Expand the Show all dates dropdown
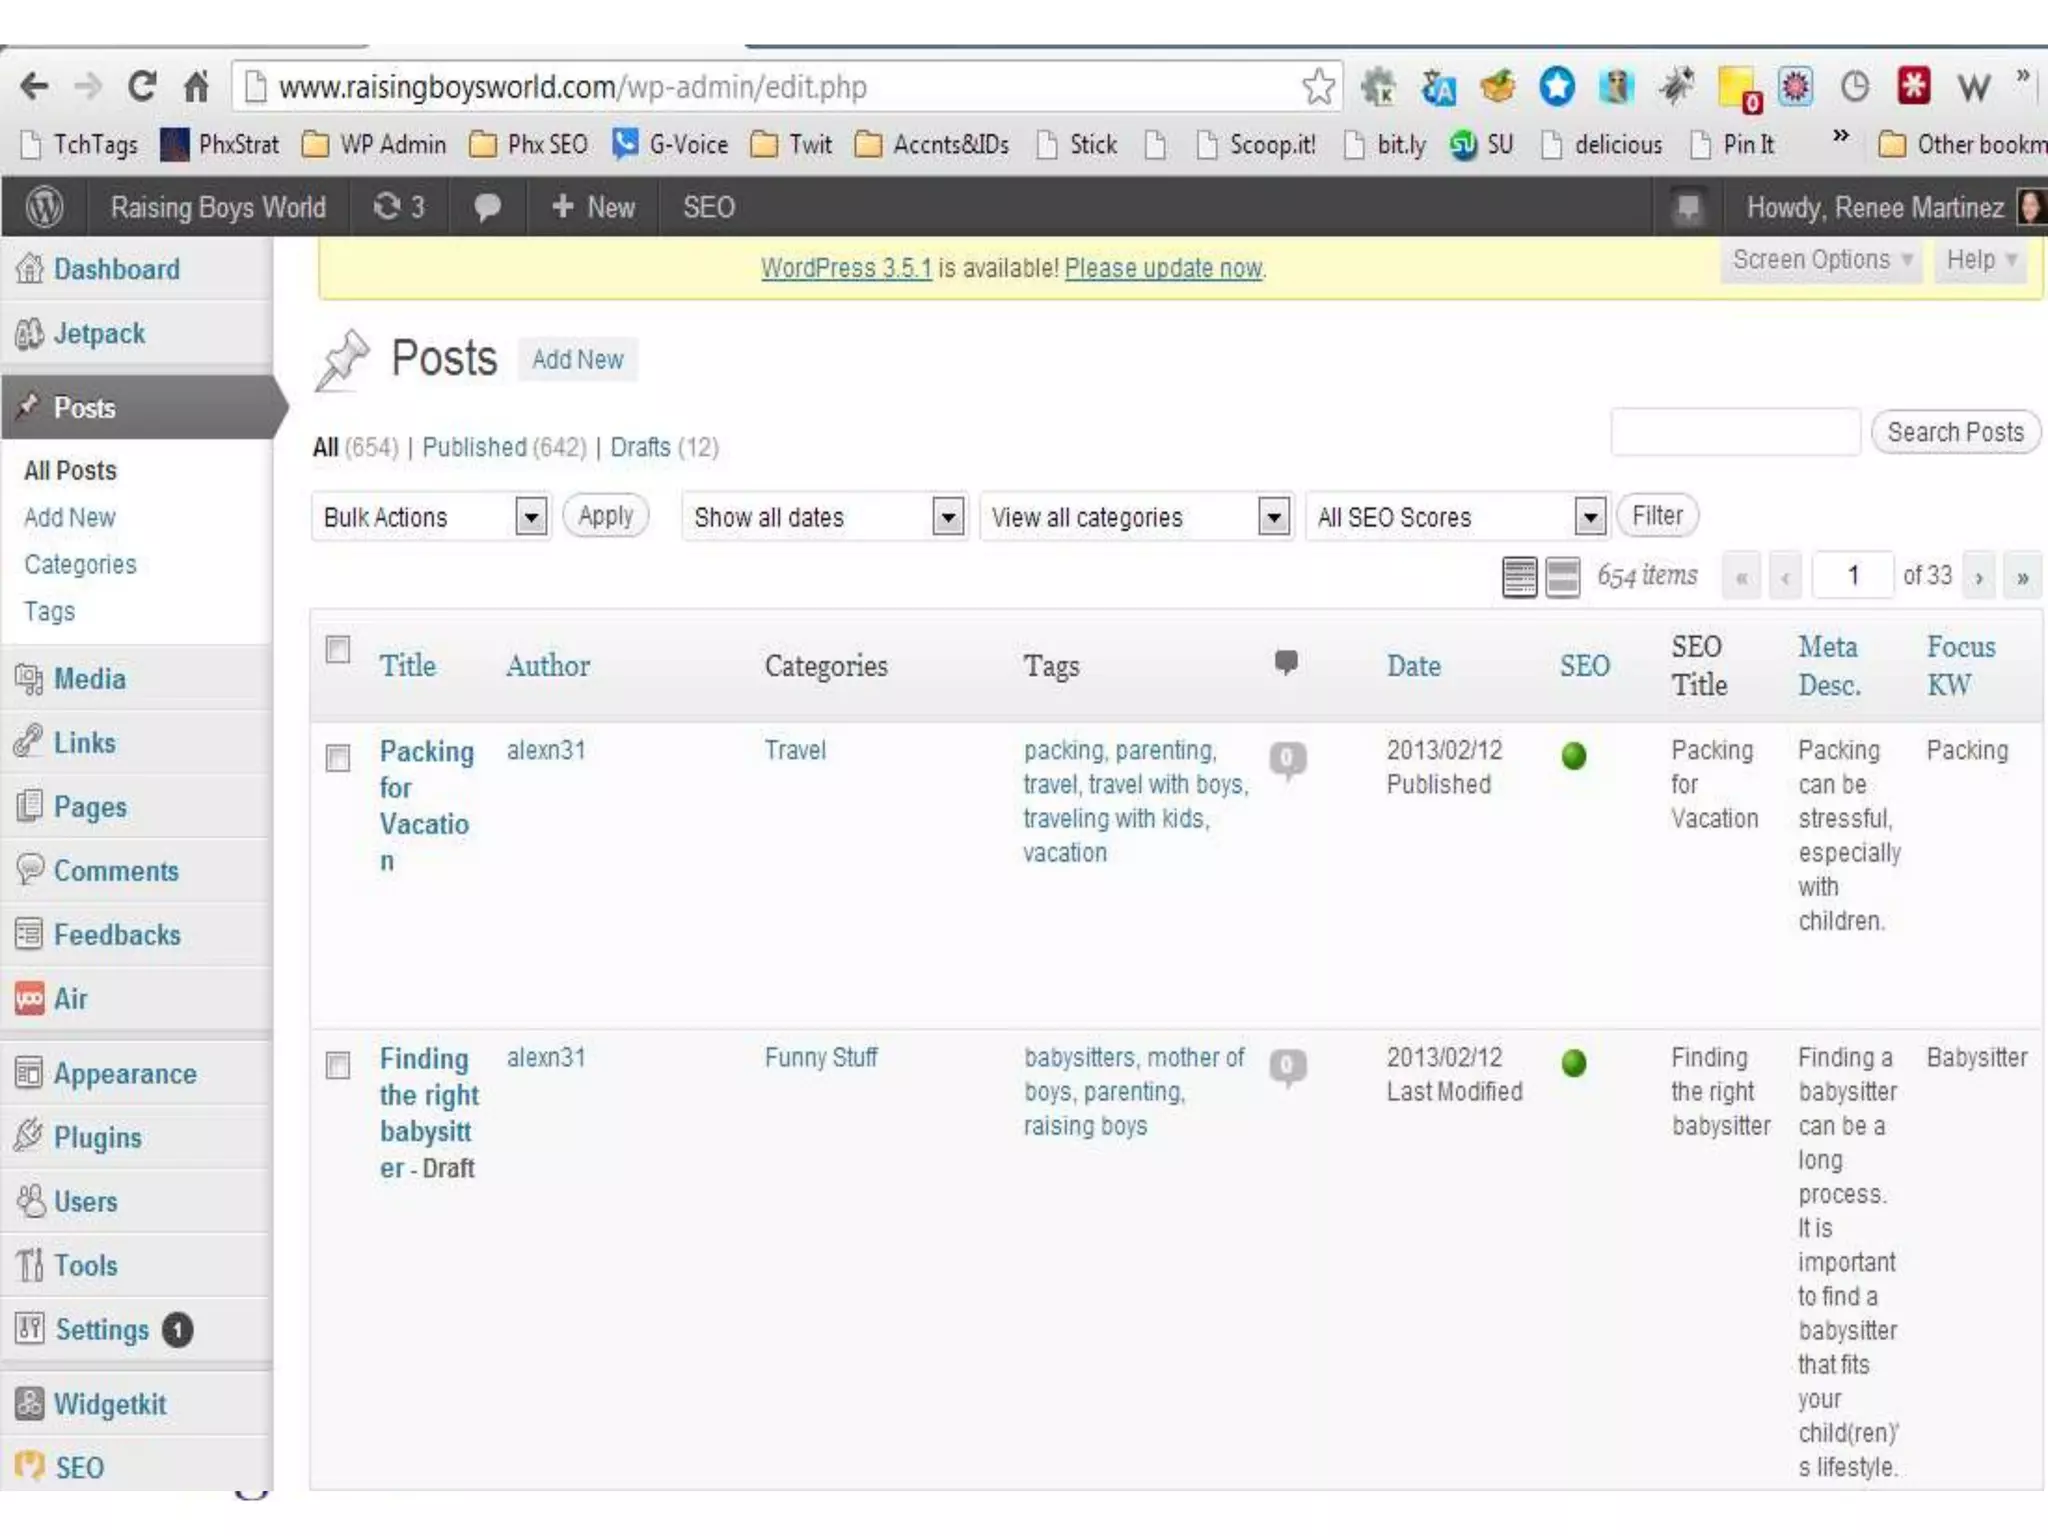 tap(825, 517)
